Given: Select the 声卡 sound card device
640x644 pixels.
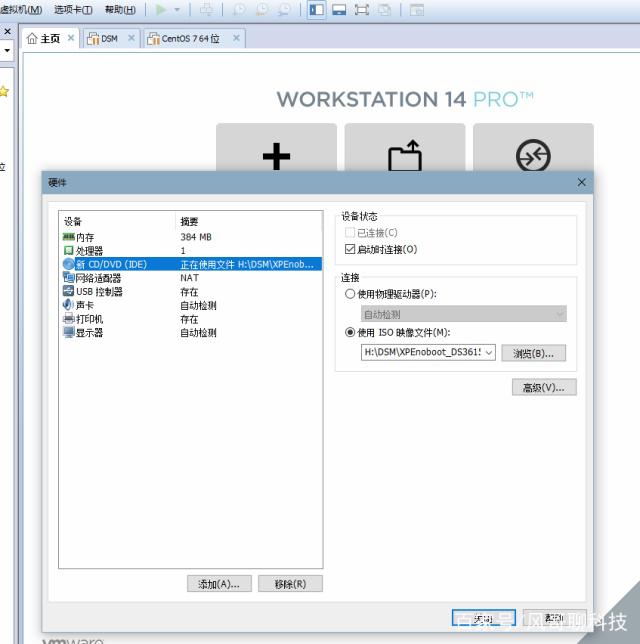Looking at the screenshot, I should 85,305.
